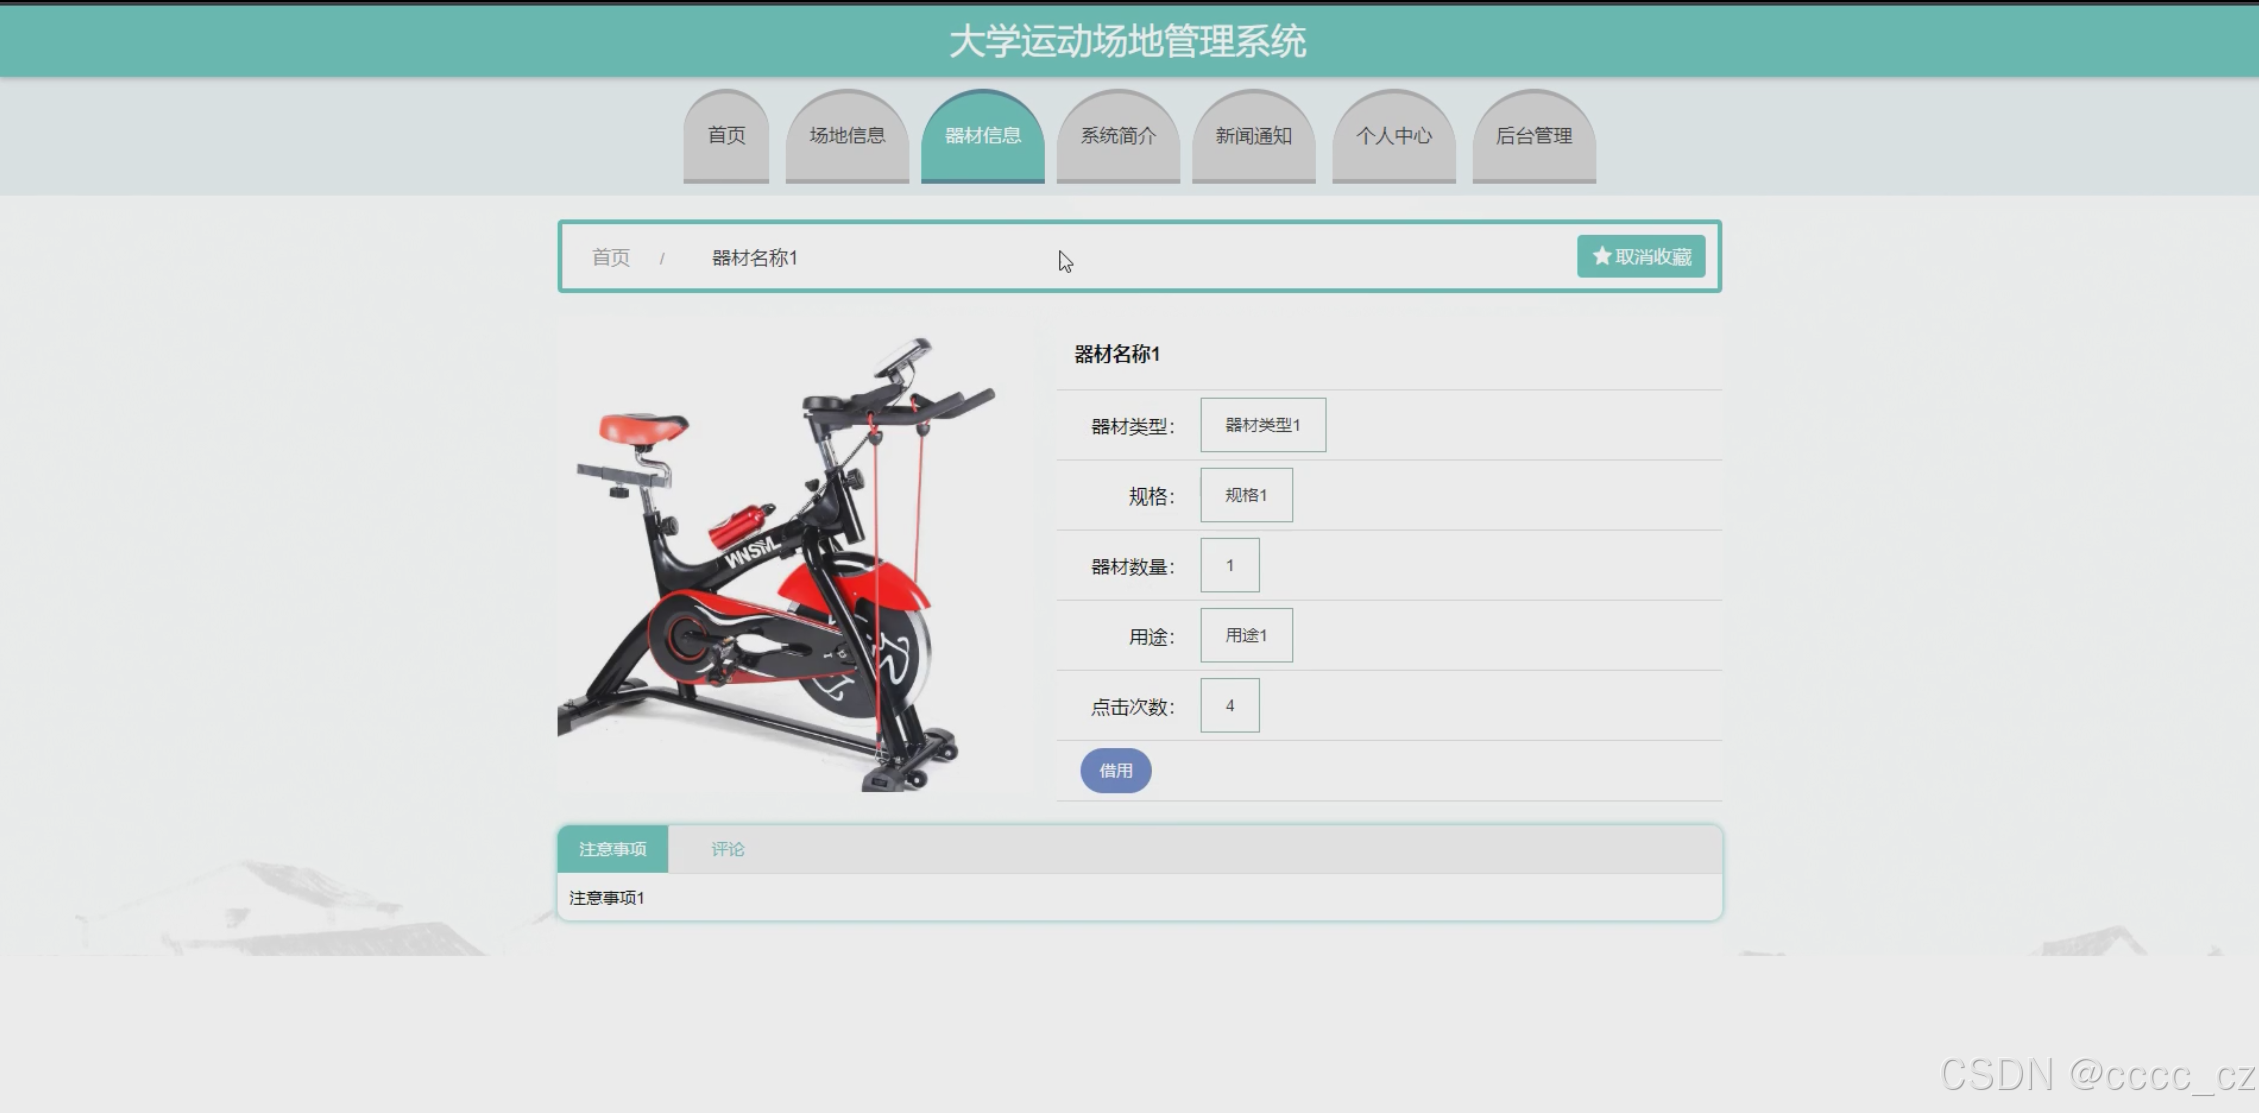Click the 规格1 value box

pos(1246,495)
